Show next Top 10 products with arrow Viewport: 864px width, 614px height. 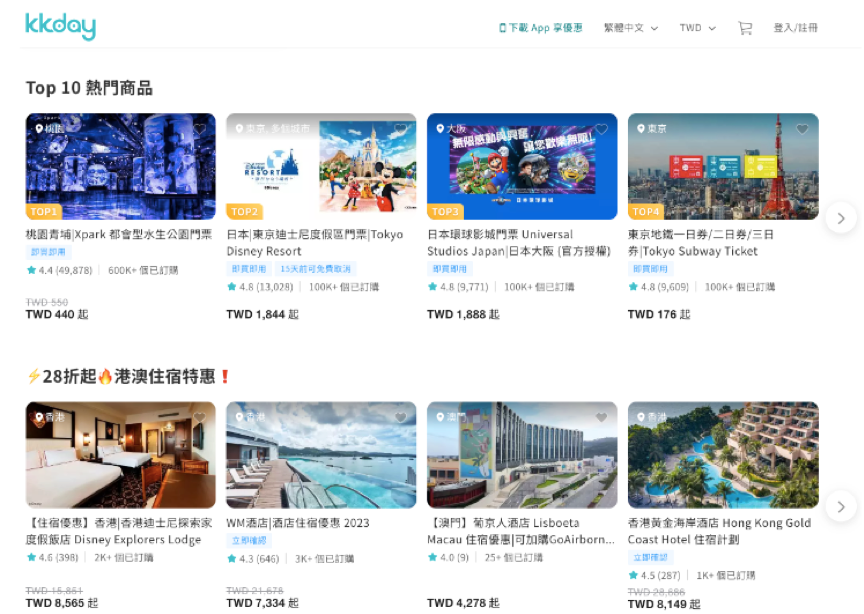tap(841, 218)
